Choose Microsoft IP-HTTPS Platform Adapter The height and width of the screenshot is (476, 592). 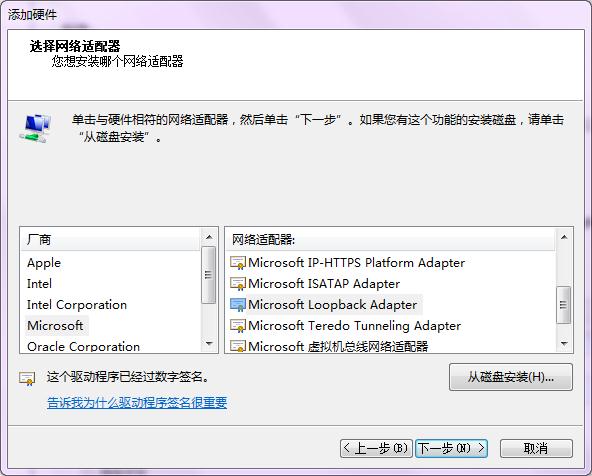coord(356,263)
